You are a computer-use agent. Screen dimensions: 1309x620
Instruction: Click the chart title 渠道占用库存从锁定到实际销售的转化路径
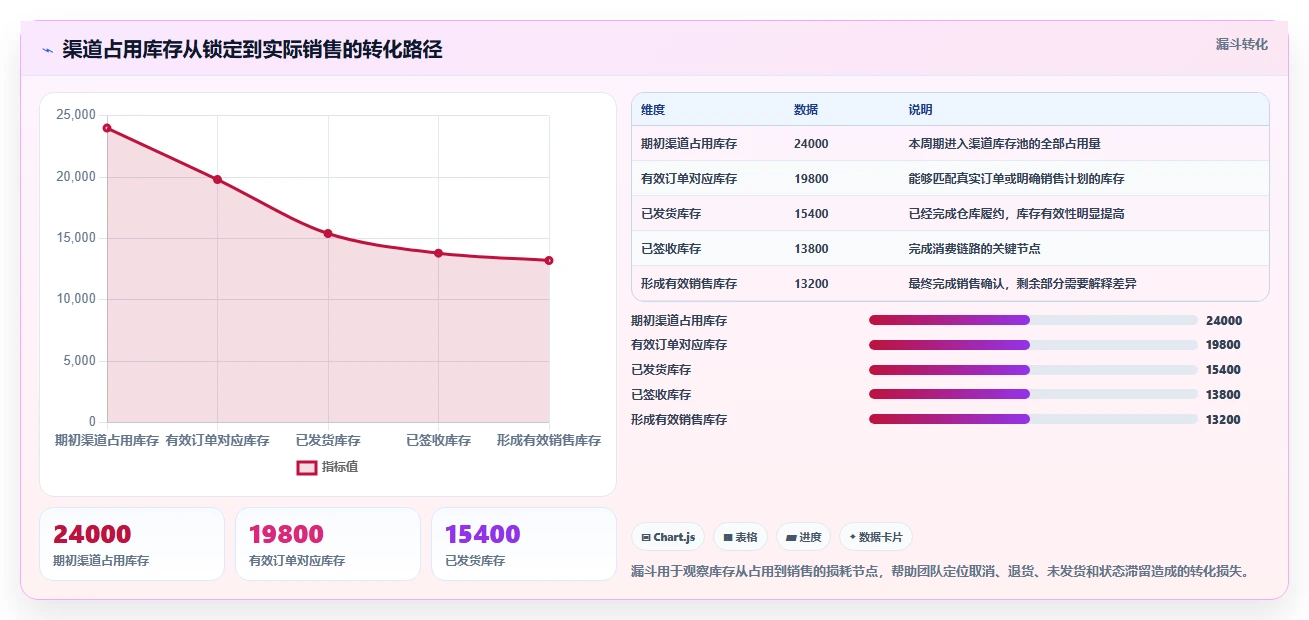pos(252,50)
